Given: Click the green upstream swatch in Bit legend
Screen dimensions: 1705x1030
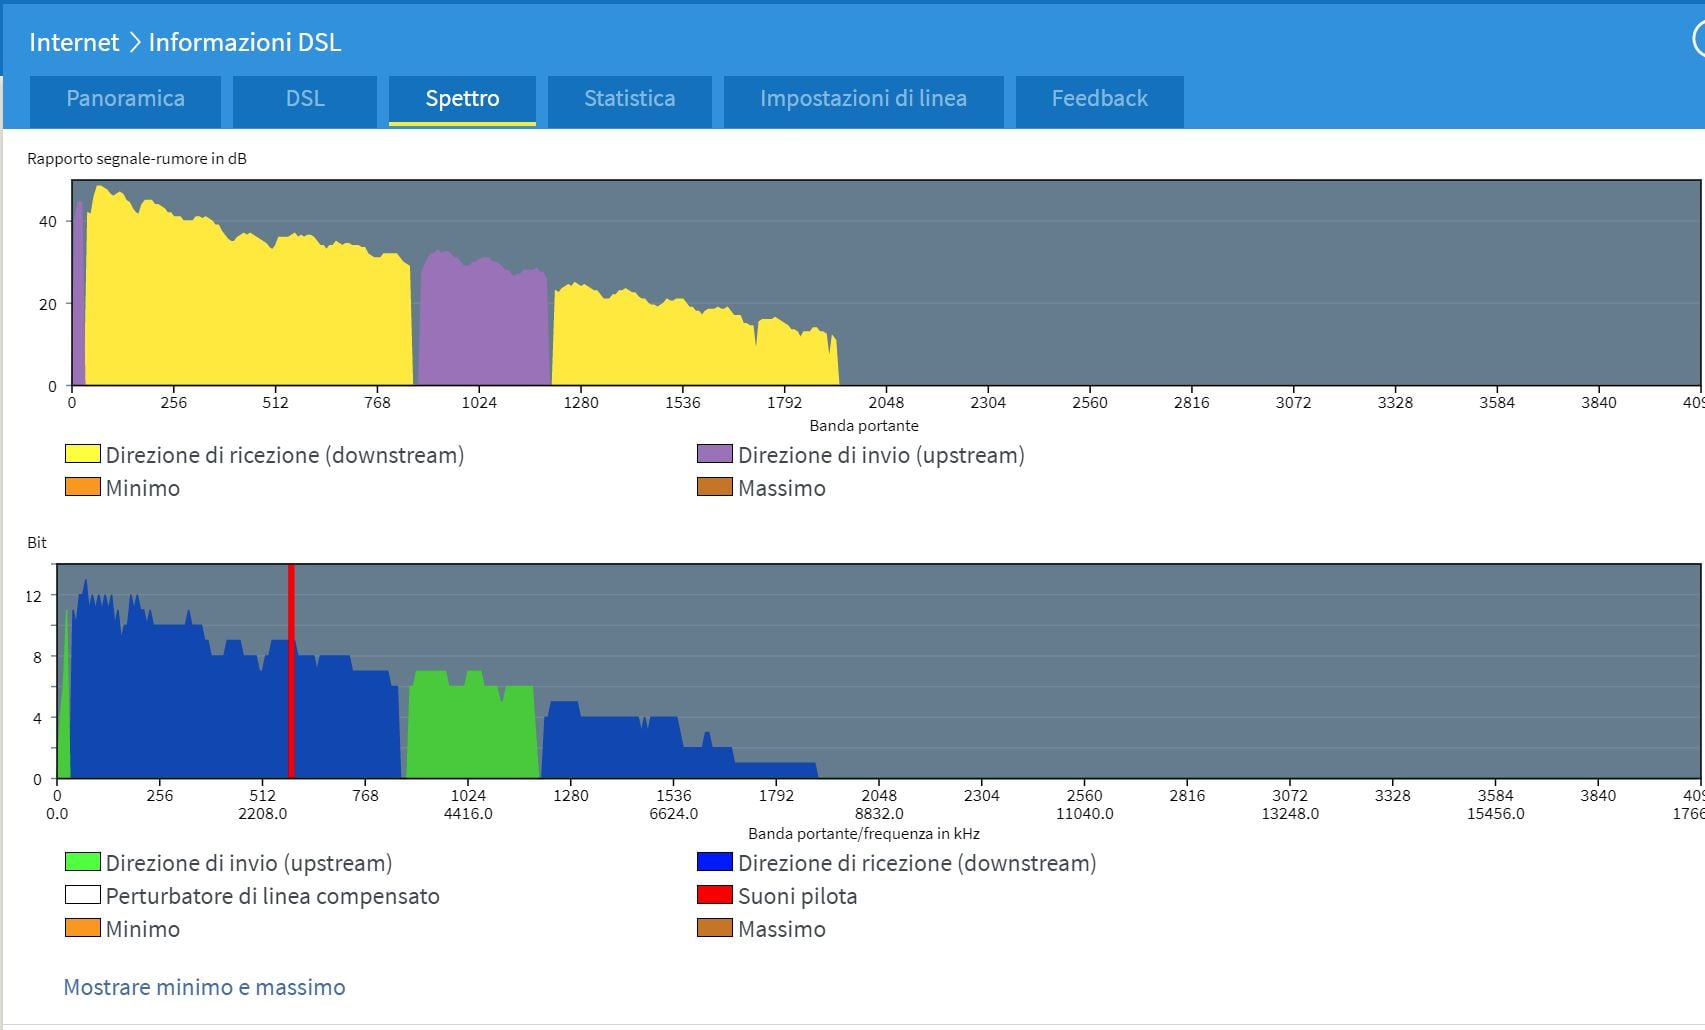Looking at the screenshot, I should (82, 862).
